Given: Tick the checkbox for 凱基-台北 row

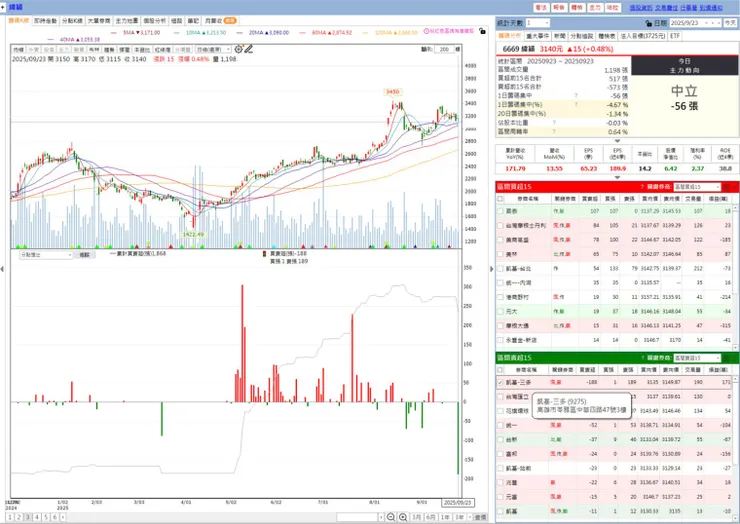Looking at the screenshot, I should click(500, 269).
